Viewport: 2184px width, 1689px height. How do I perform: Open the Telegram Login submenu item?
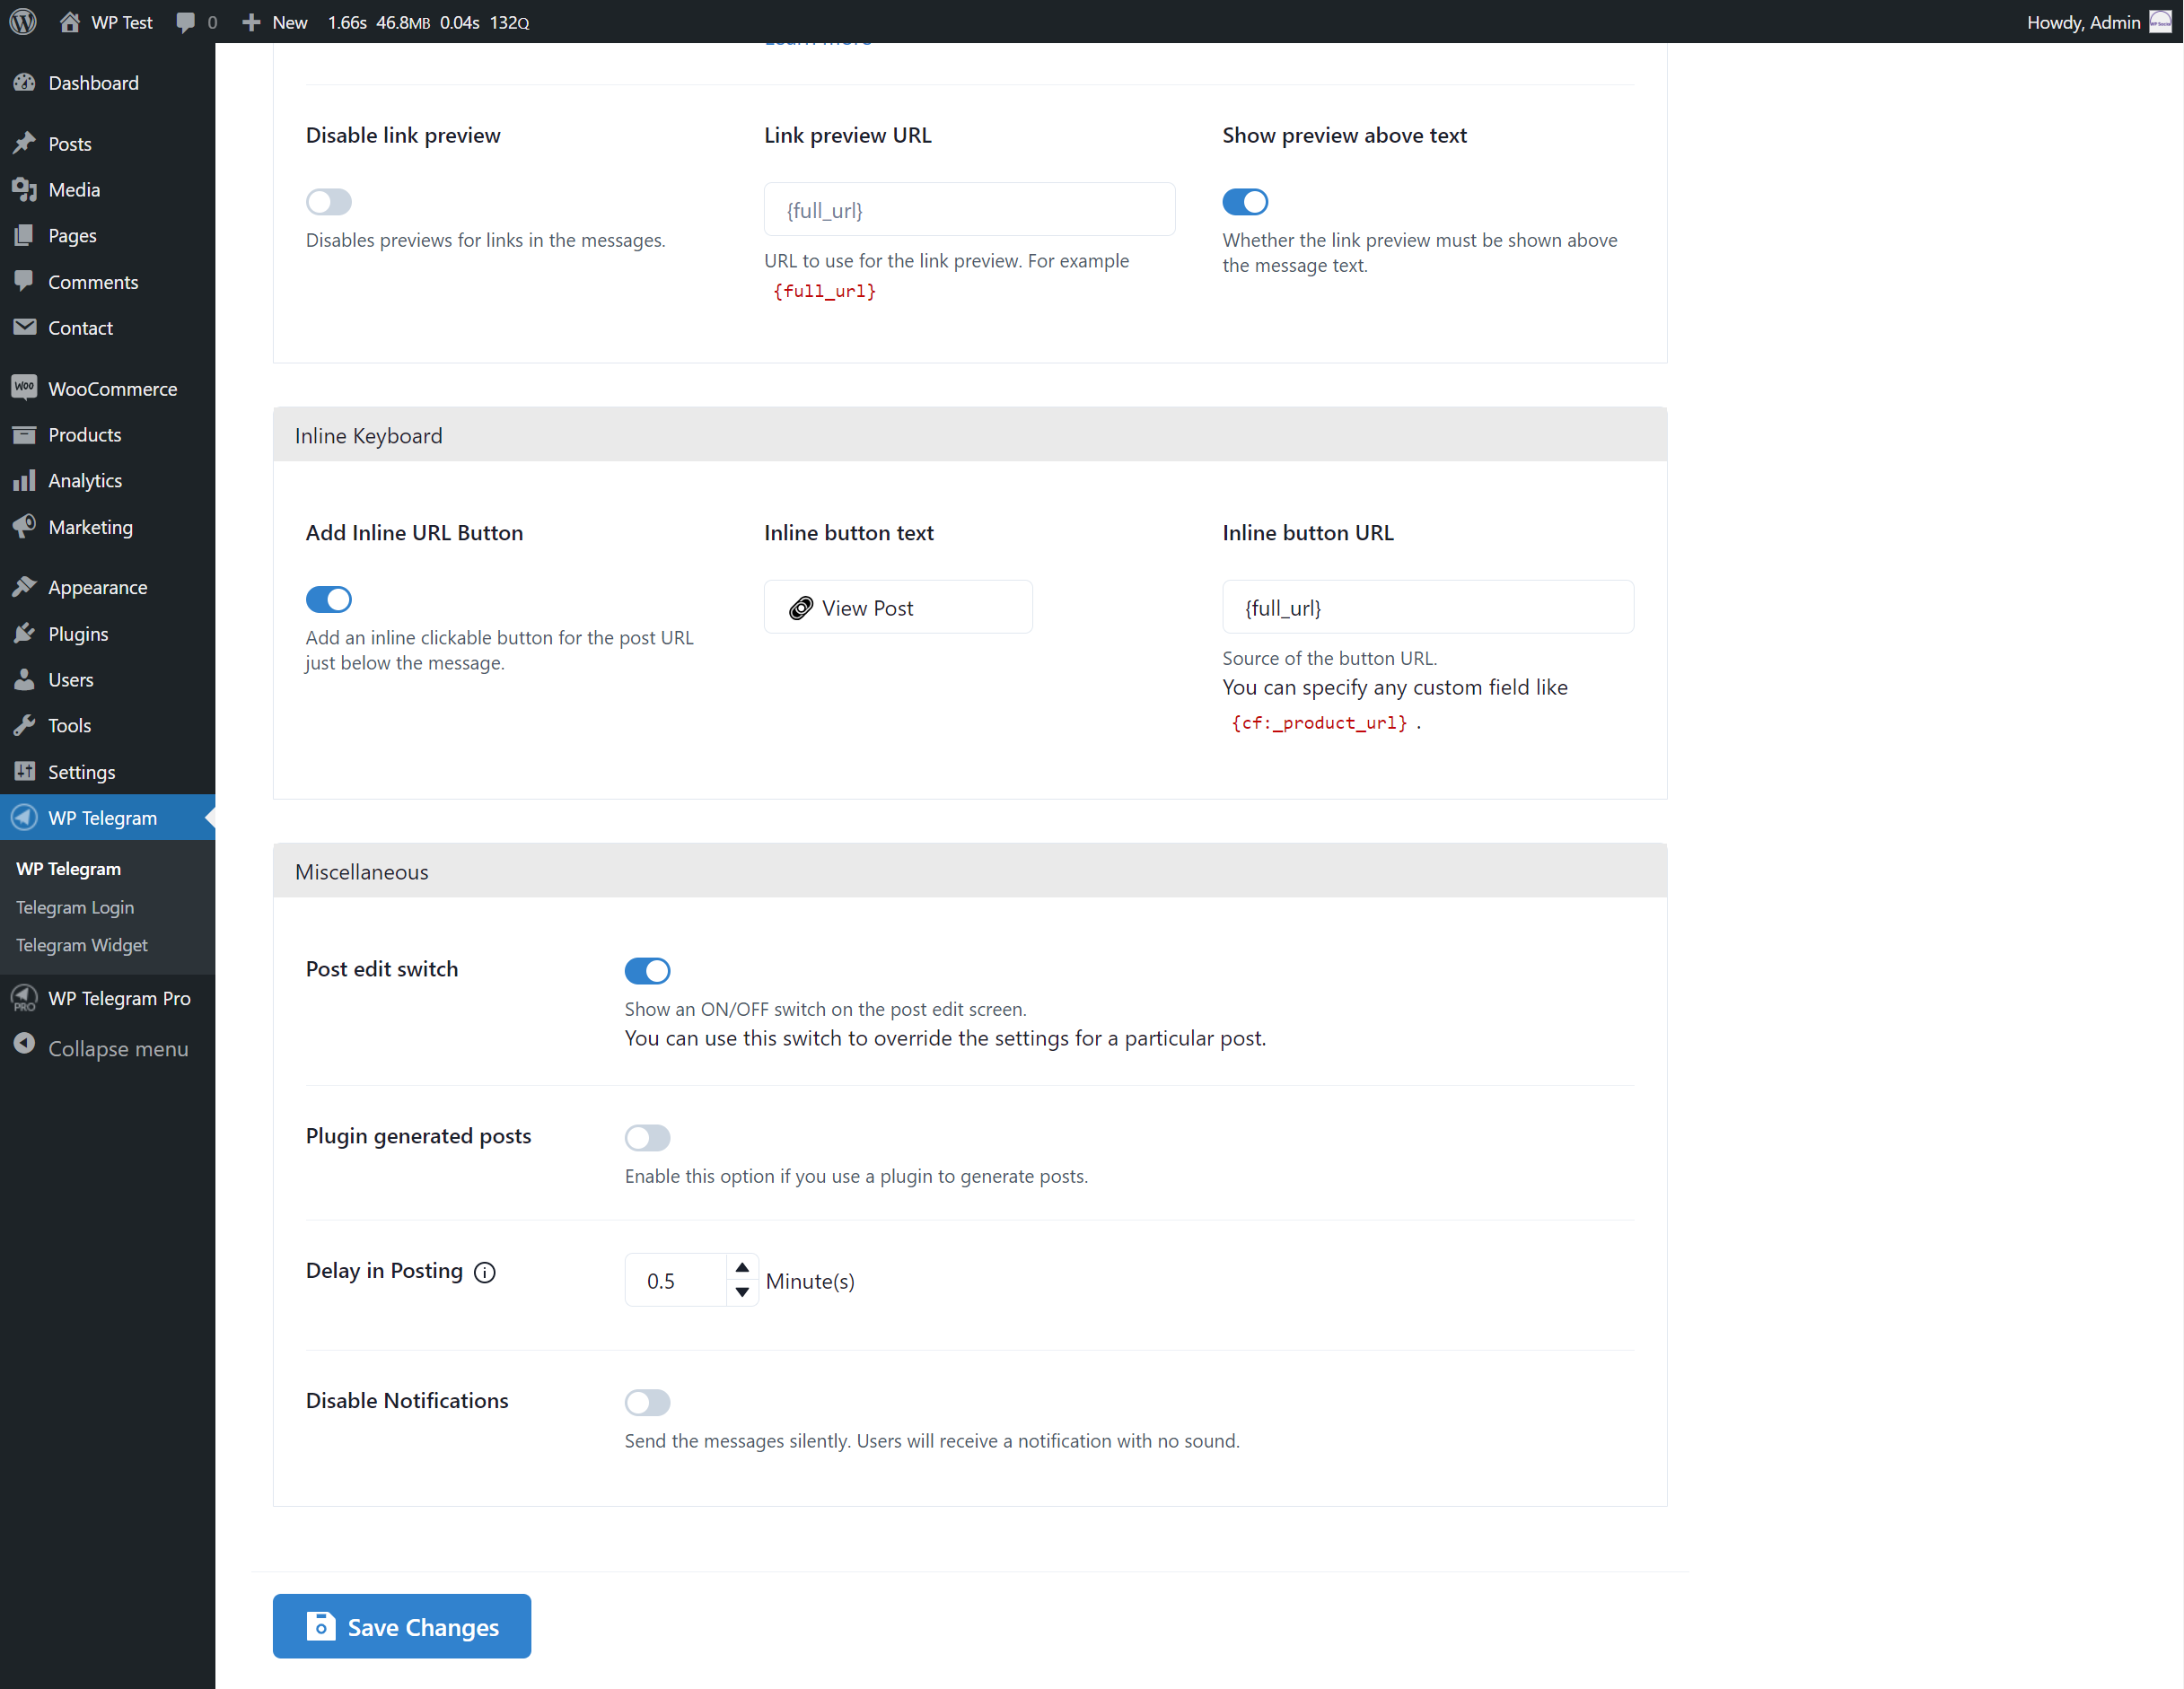pos(75,907)
